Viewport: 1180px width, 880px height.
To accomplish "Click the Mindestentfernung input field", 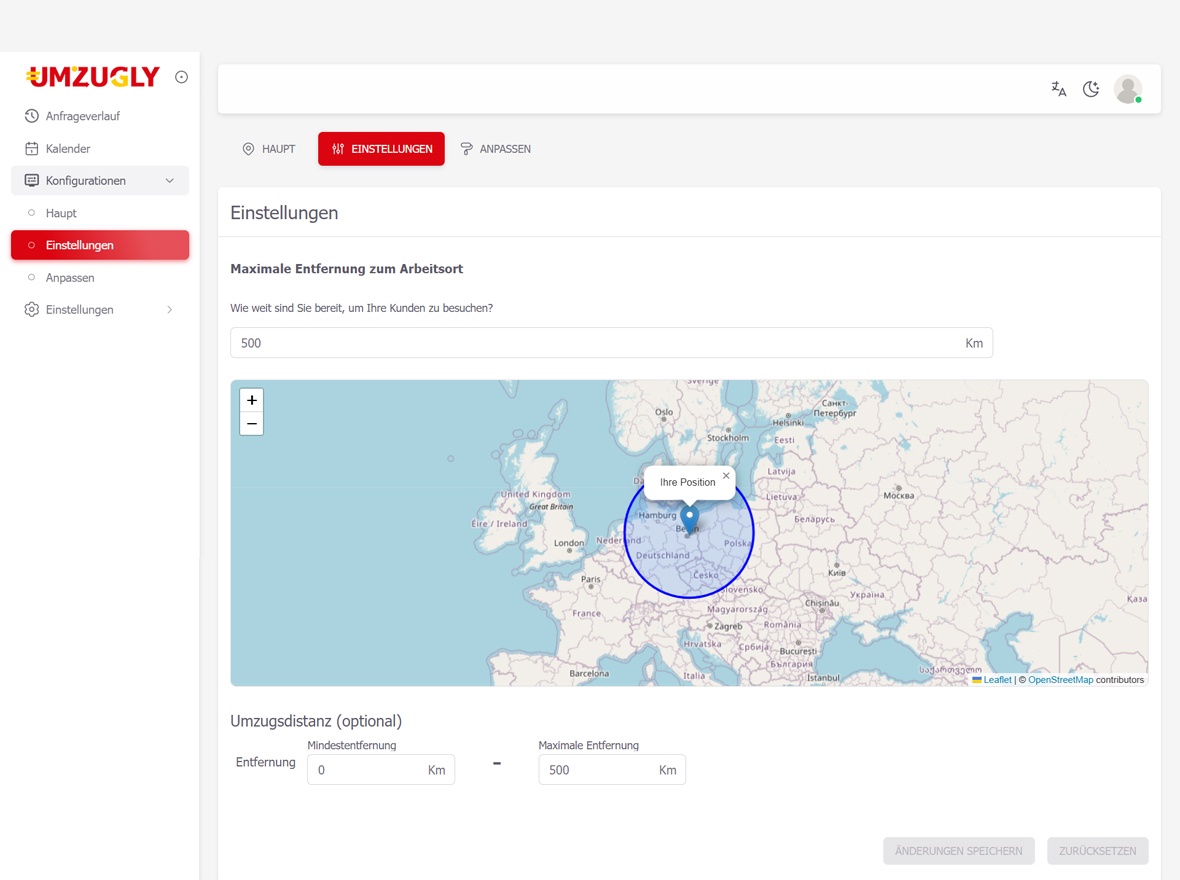I will coord(366,770).
